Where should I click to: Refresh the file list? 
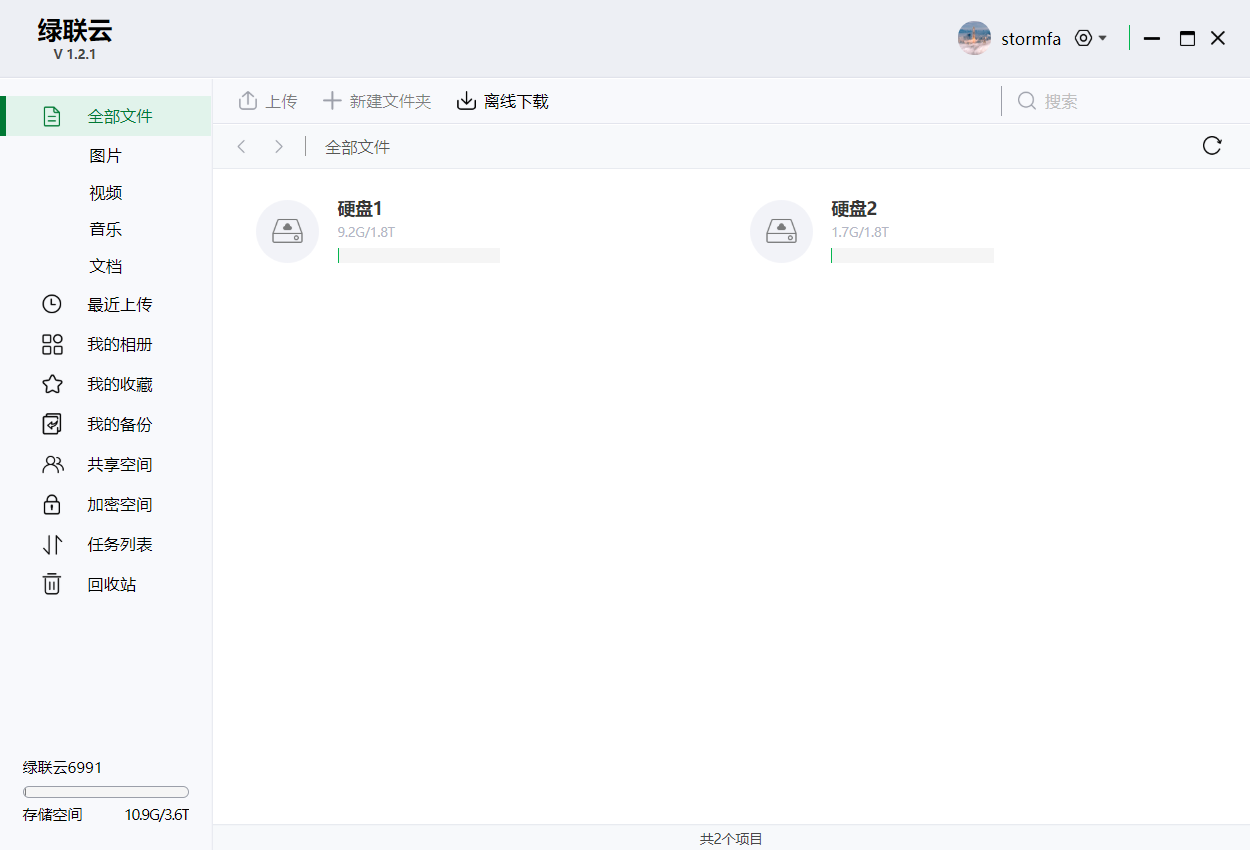pos(1212,146)
